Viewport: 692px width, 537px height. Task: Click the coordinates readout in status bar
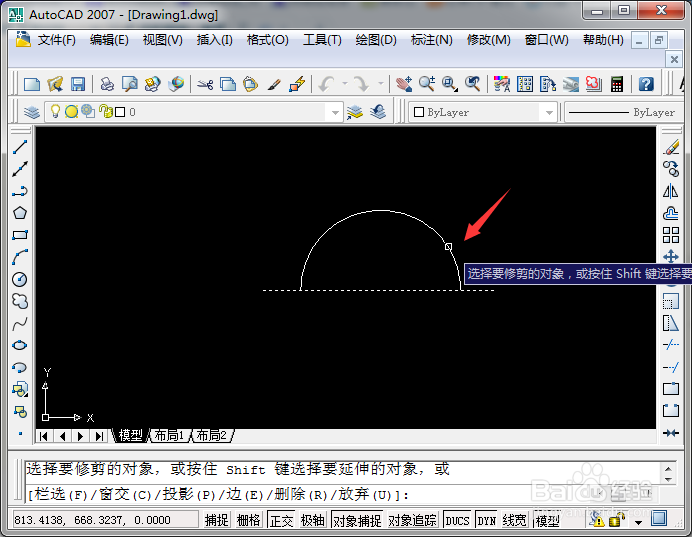tap(105, 520)
